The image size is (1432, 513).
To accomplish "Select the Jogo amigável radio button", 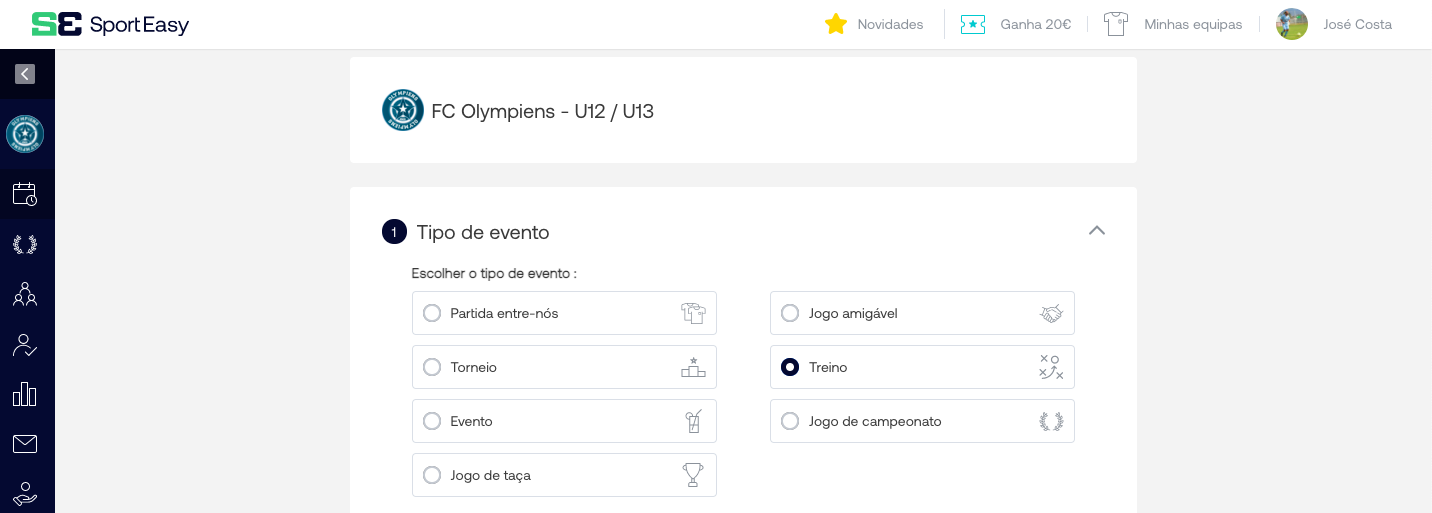I will [790, 313].
